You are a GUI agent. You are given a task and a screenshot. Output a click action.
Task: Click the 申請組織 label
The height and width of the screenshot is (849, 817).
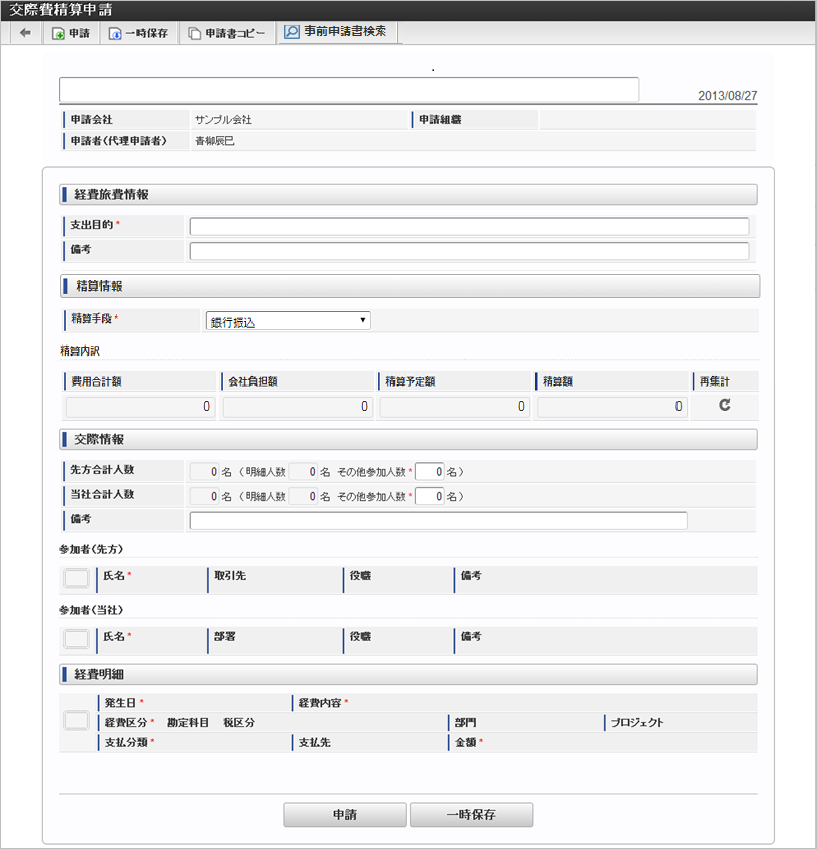440,120
